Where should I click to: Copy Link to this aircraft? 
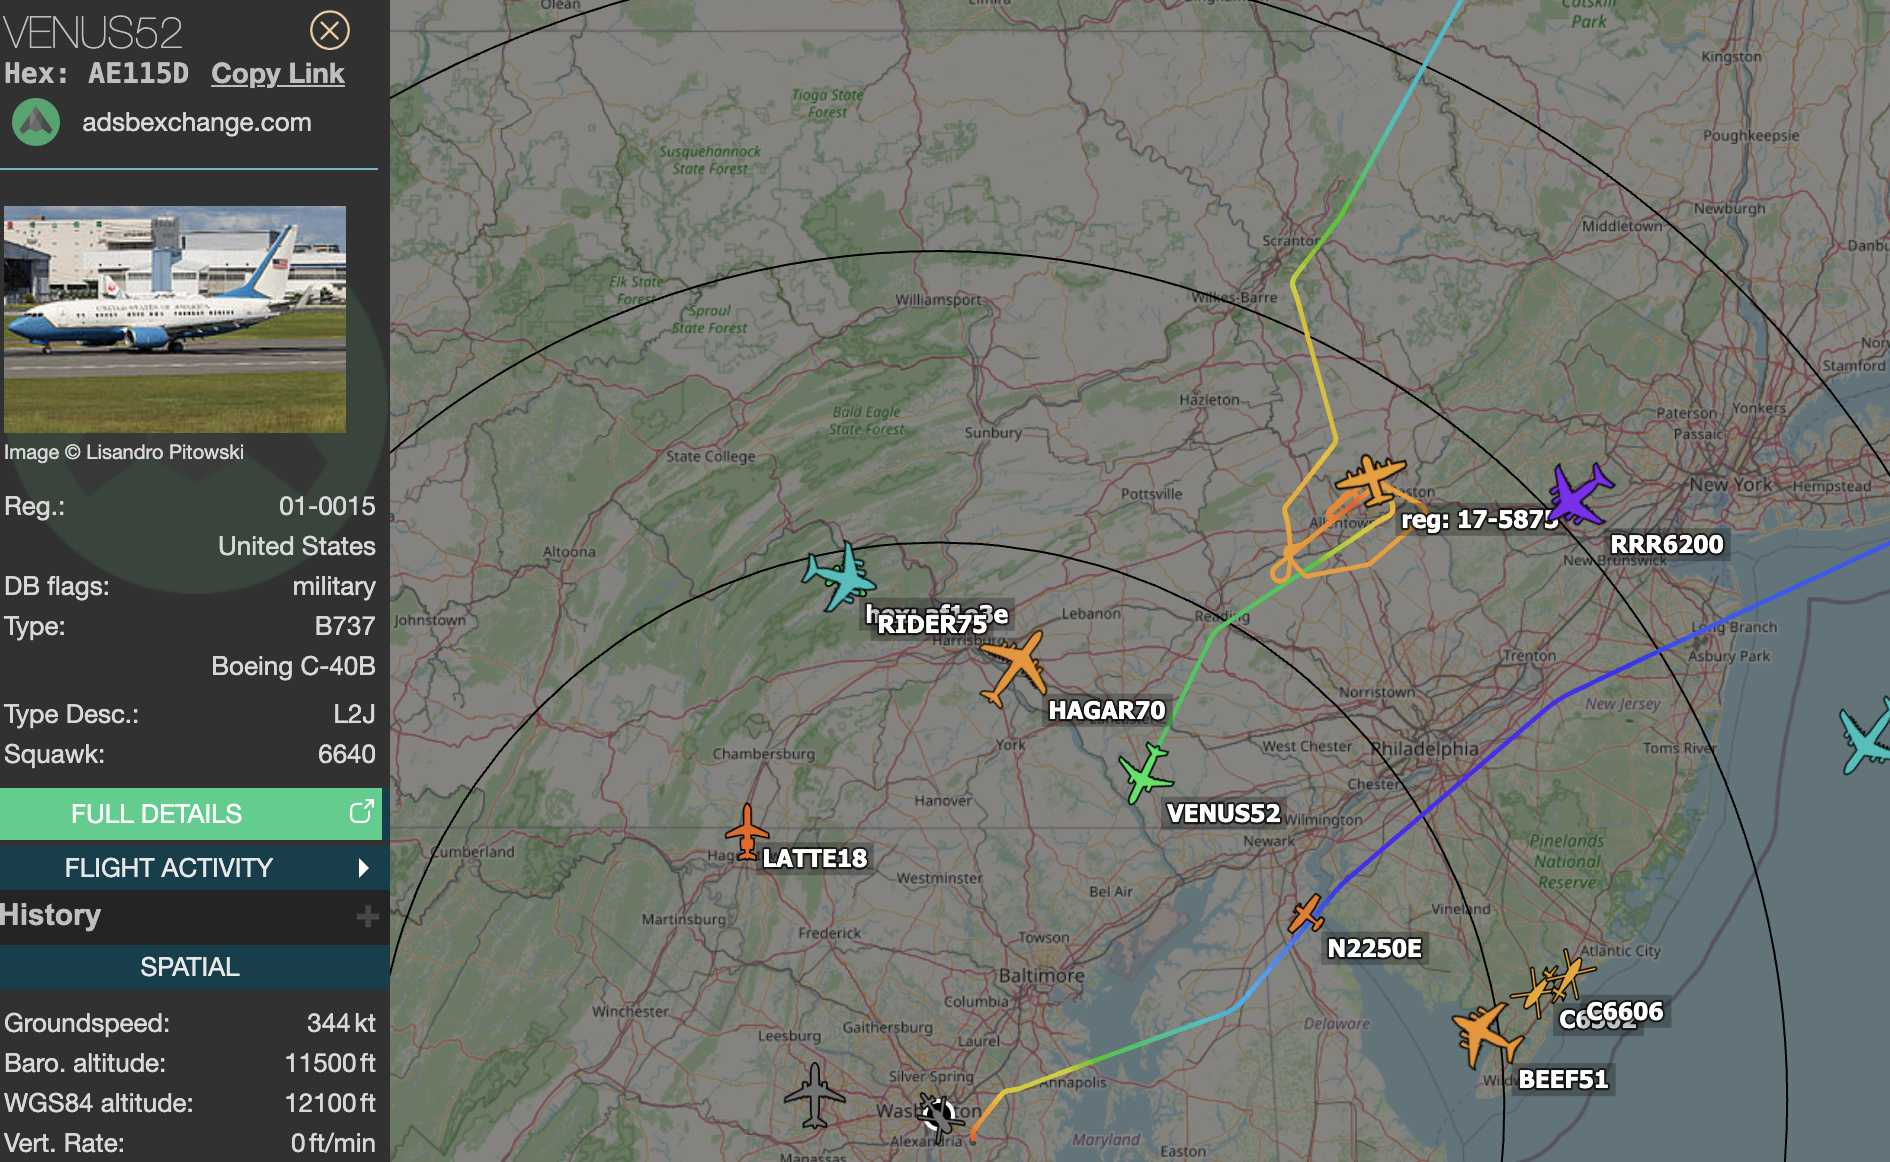pyautogui.click(x=277, y=73)
